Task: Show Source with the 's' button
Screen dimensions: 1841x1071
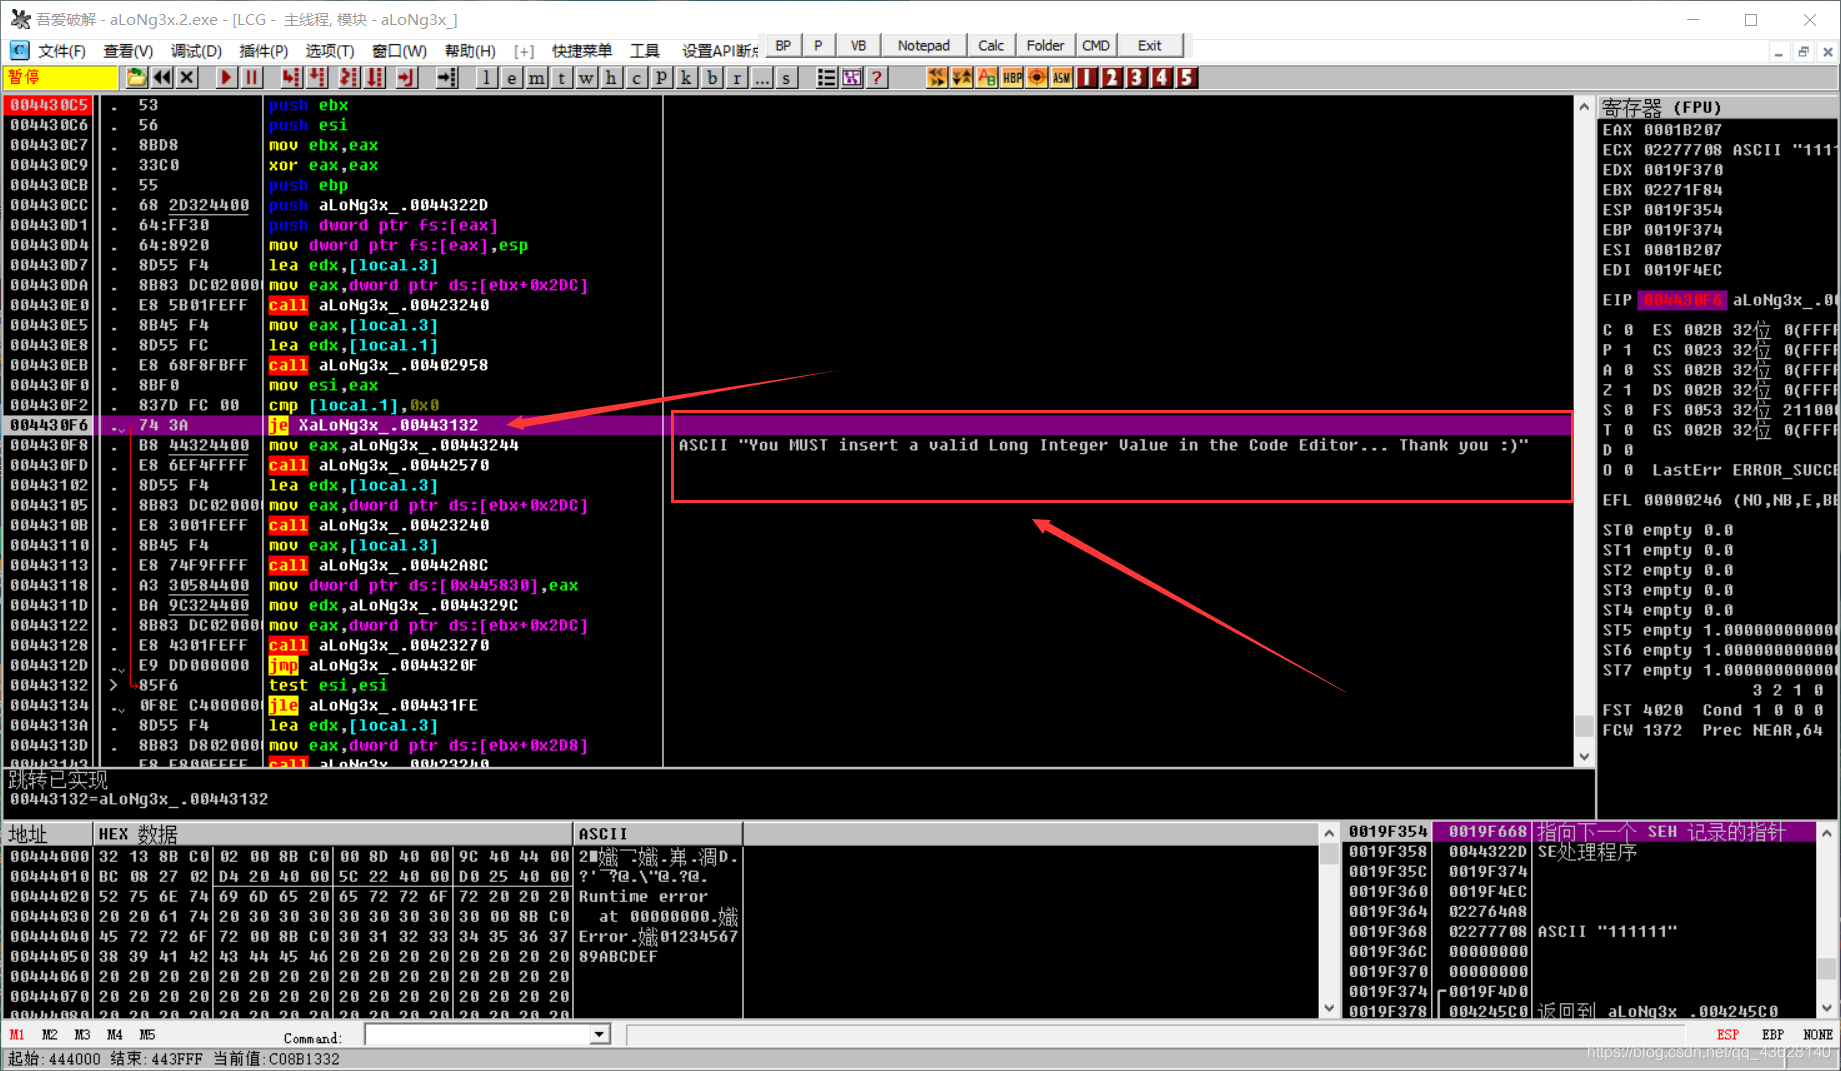Action: [x=787, y=77]
